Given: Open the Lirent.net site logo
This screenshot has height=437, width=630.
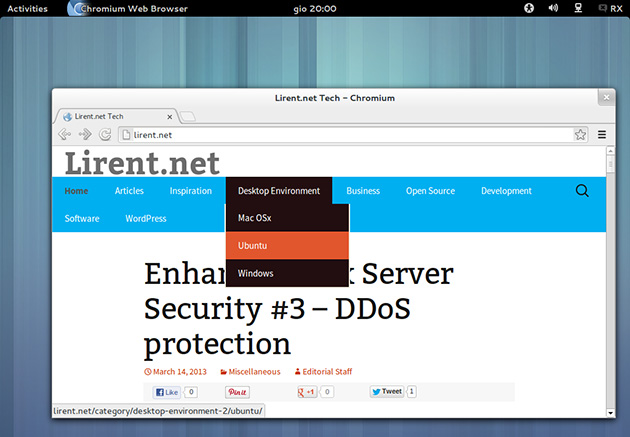Looking at the screenshot, I should (x=142, y=163).
